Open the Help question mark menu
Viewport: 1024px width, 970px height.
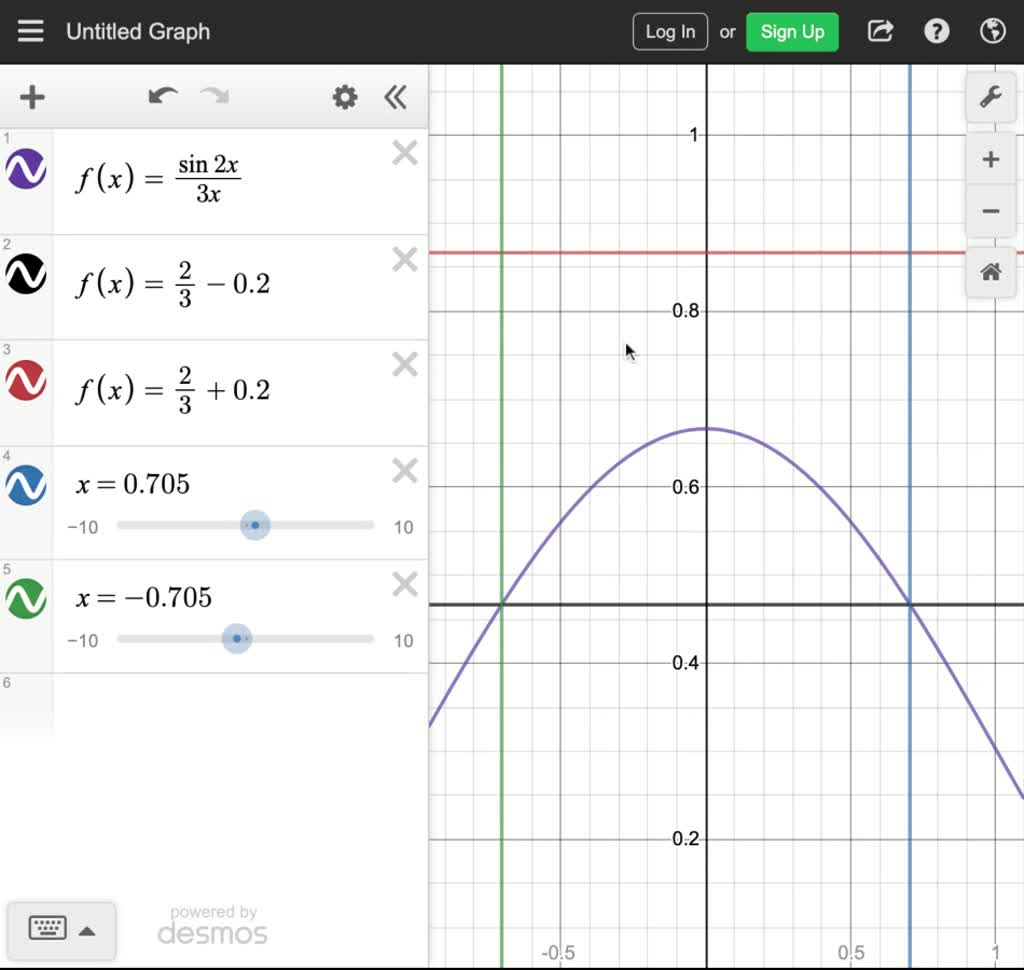[x=936, y=31]
